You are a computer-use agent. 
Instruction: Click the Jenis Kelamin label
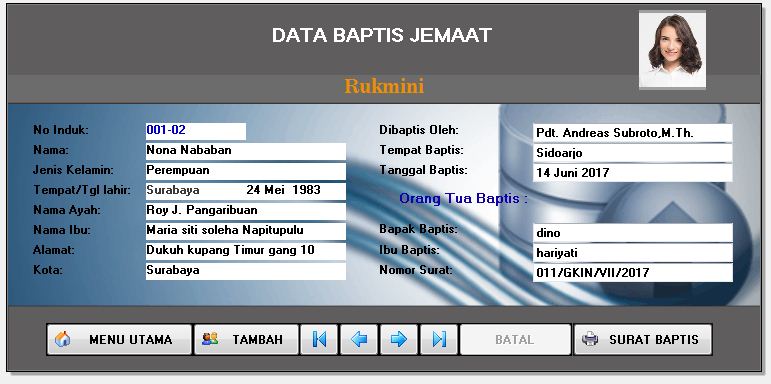coord(73,171)
